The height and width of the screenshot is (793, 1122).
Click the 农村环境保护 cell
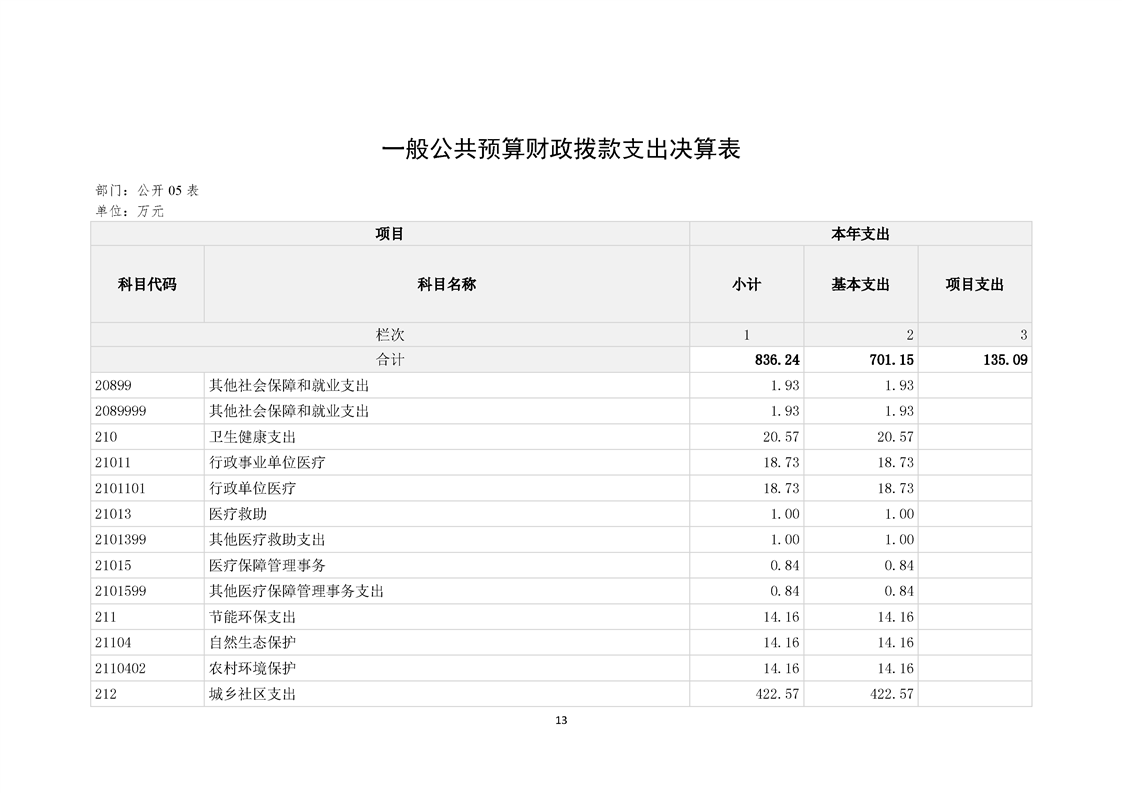252,668
